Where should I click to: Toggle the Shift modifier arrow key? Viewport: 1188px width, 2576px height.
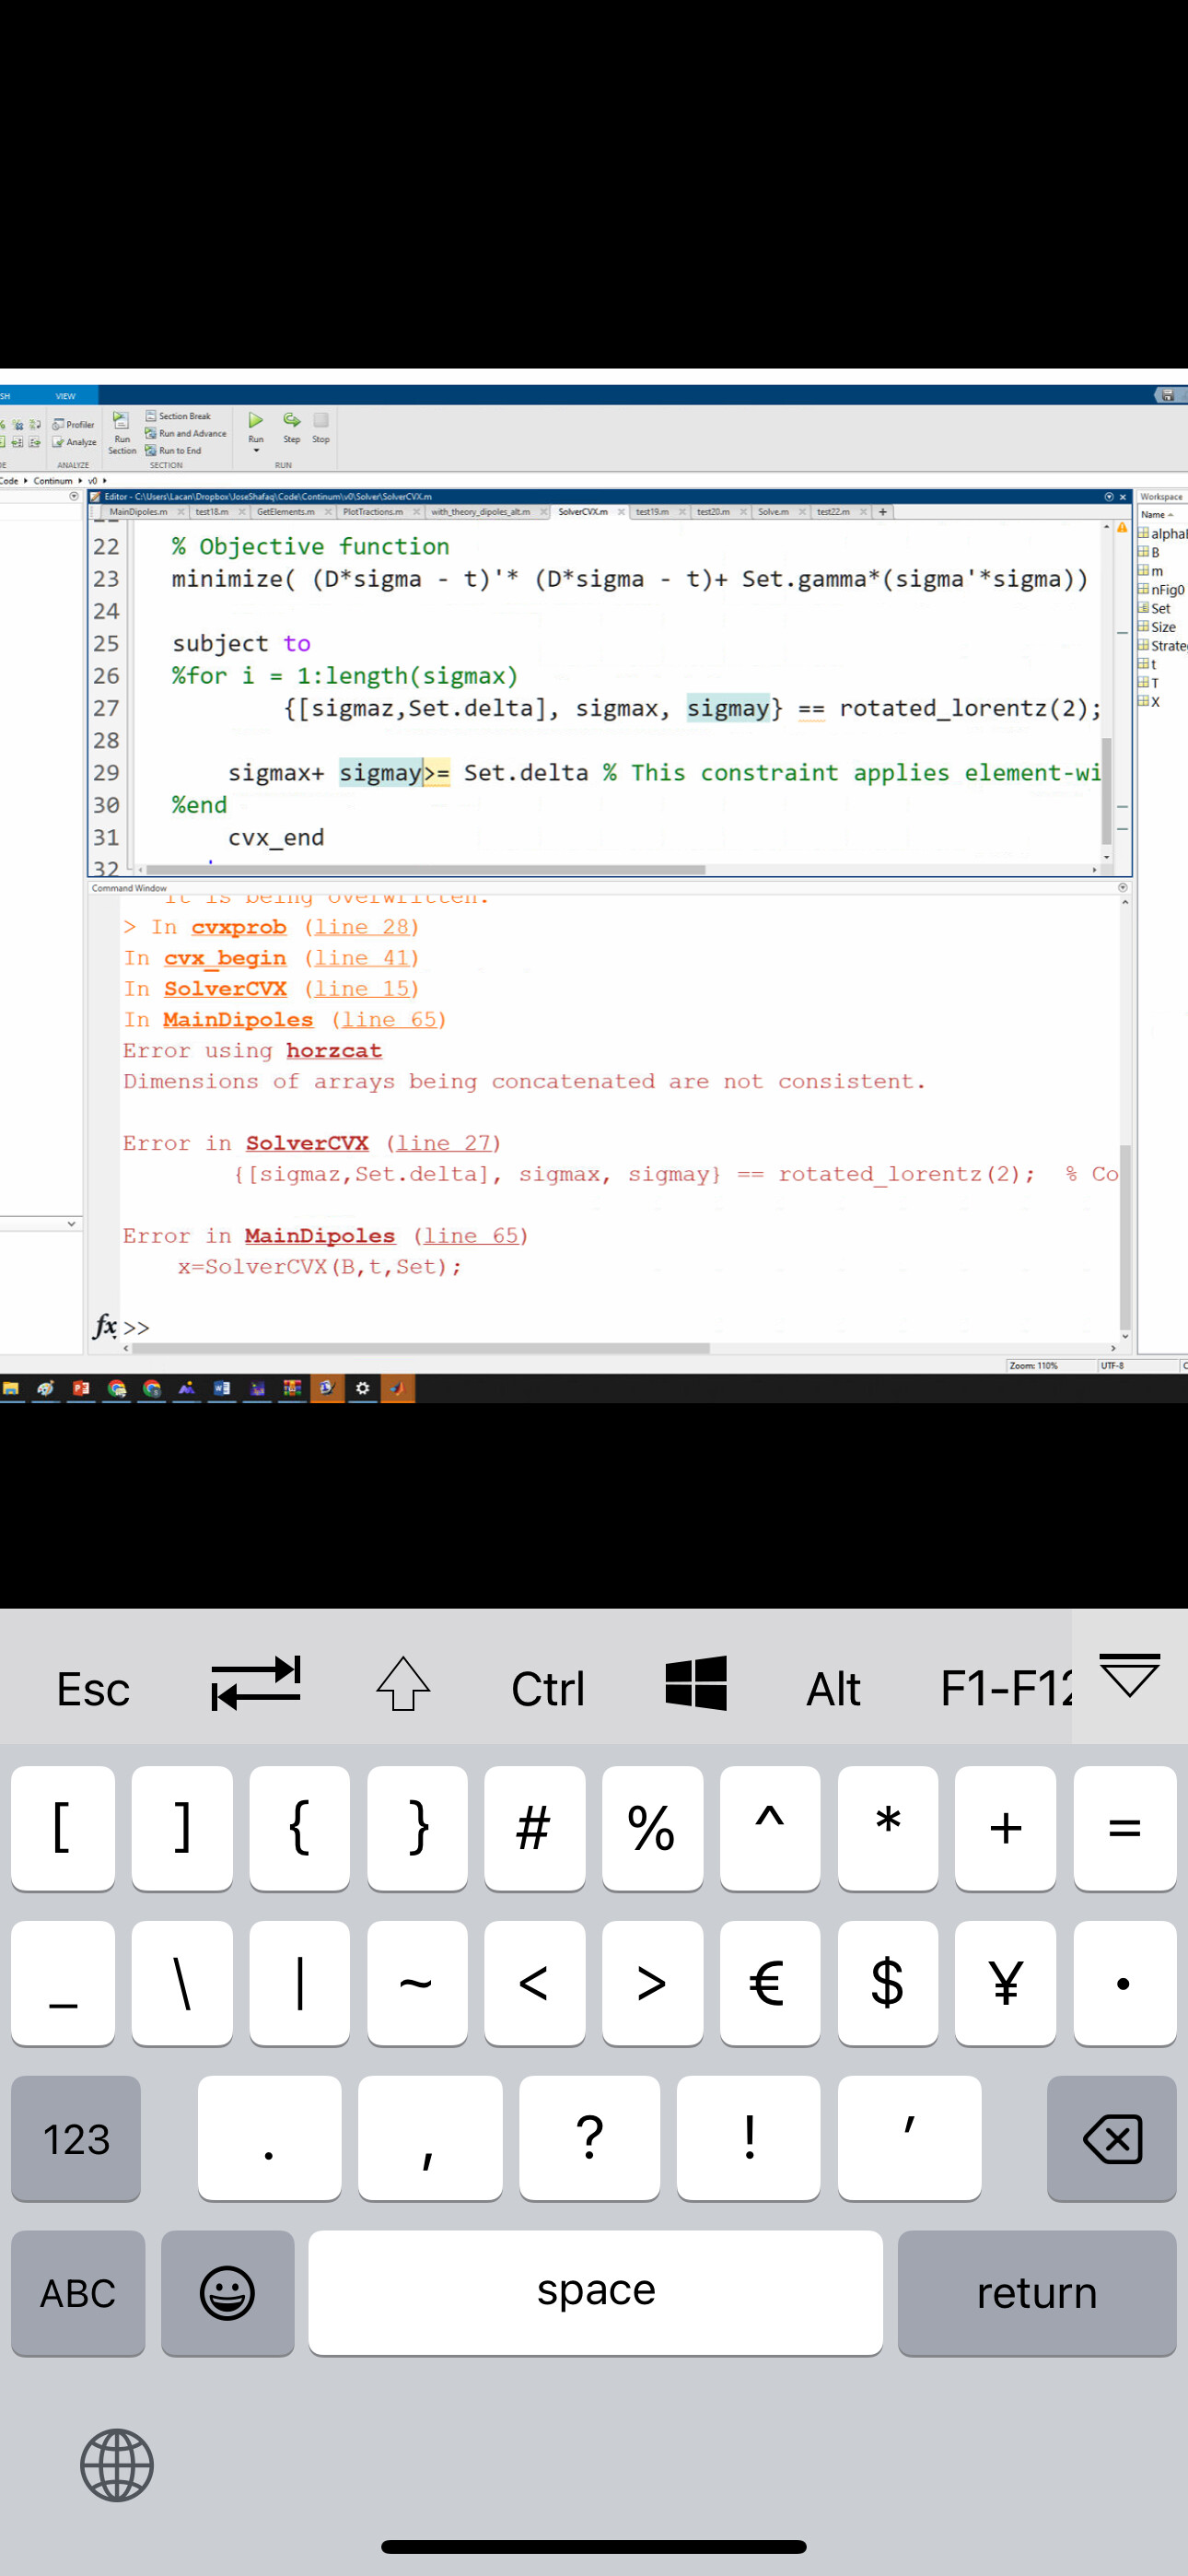(403, 1685)
